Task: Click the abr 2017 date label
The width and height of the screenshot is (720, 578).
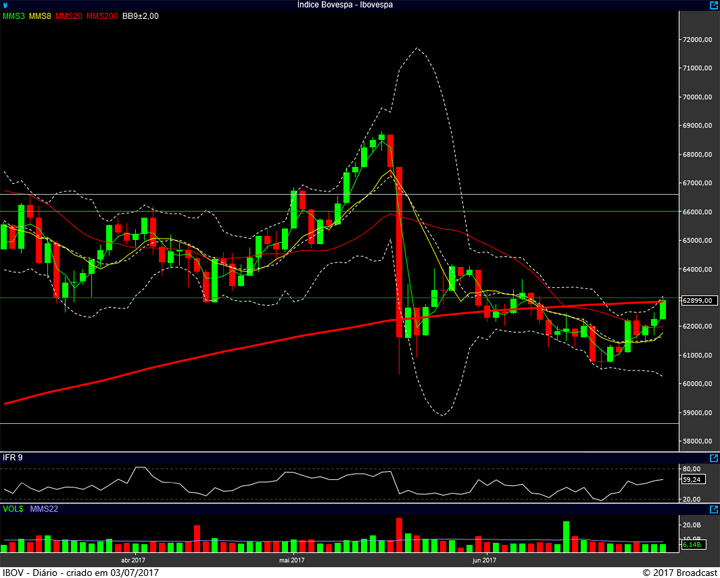Action: [133, 560]
